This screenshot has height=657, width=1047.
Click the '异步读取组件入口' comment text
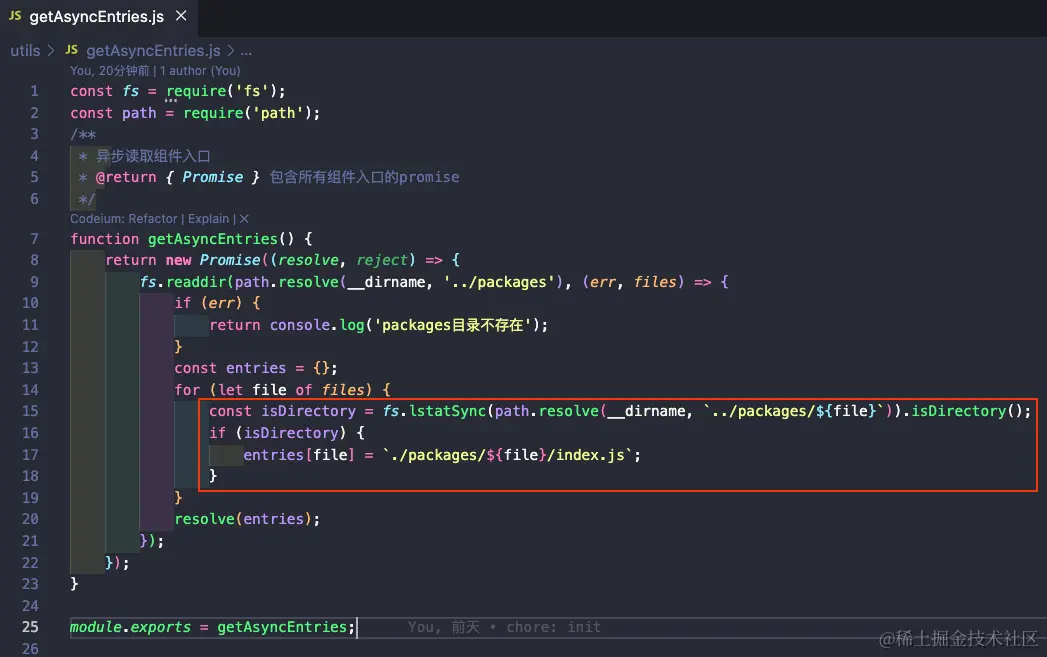(x=154, y=156)
